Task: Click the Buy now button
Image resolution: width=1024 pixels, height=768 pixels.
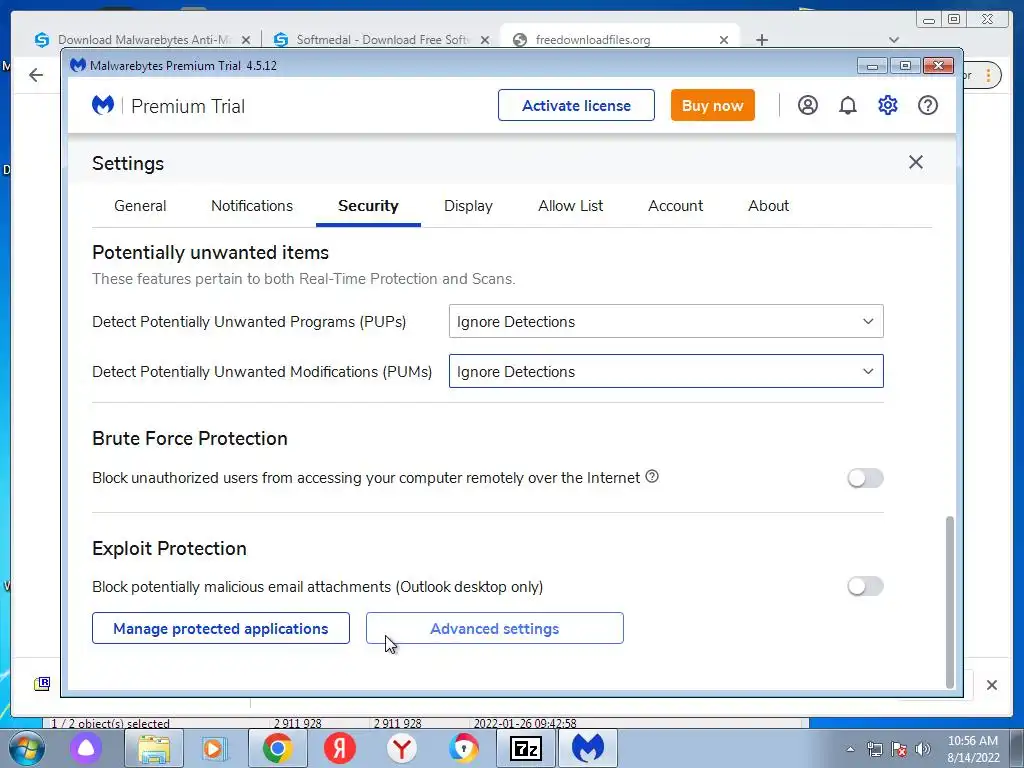Action: (x=712, y=105)
